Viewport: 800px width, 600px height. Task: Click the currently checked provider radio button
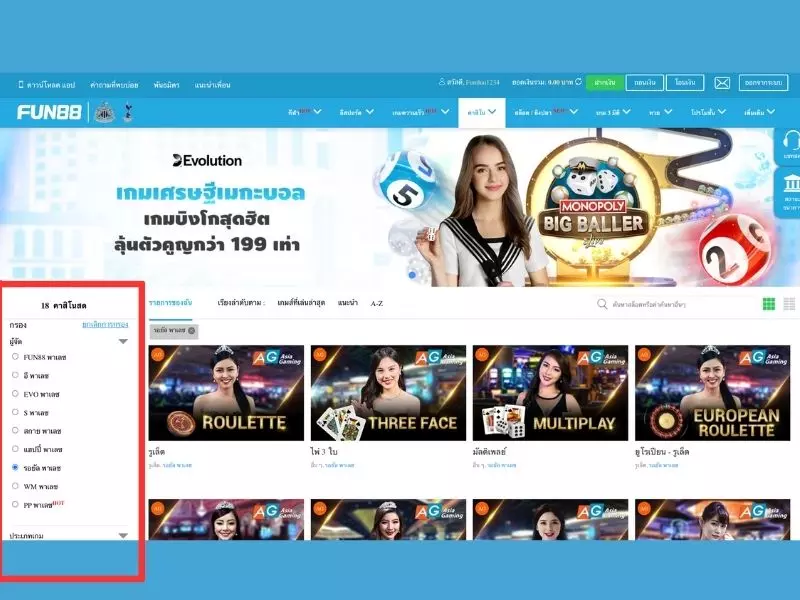click(x=15, y=467)
